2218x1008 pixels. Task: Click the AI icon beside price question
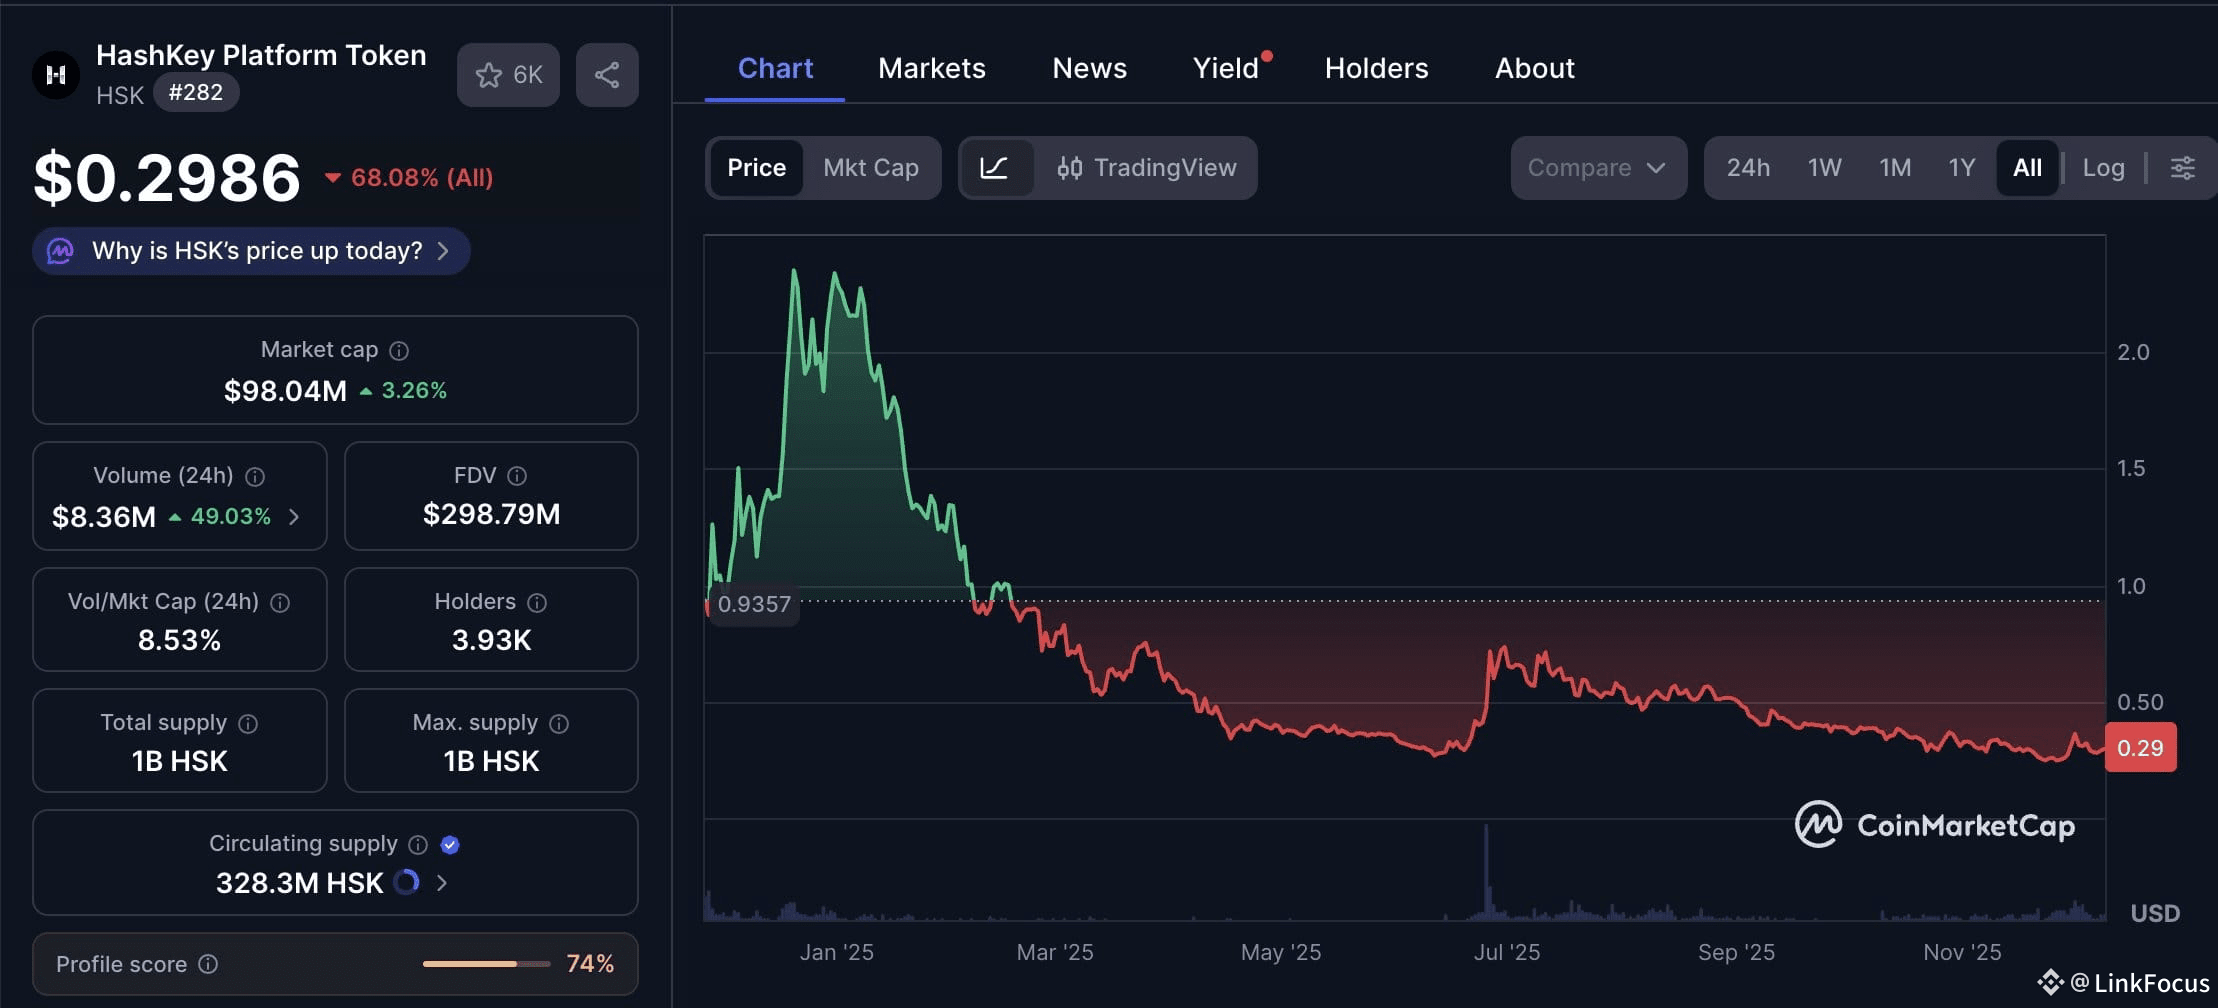click(60, 251)
